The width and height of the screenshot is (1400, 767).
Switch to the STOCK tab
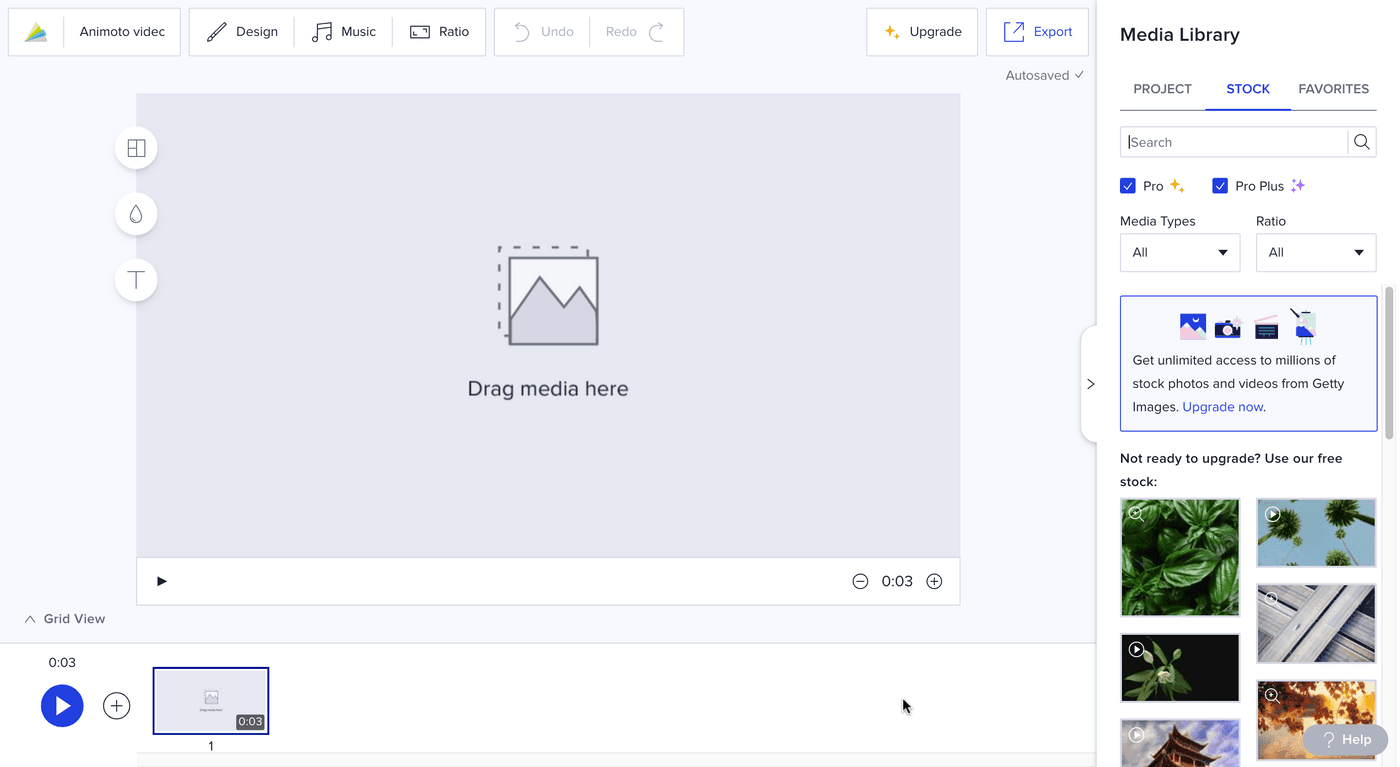coord(1248,89)
